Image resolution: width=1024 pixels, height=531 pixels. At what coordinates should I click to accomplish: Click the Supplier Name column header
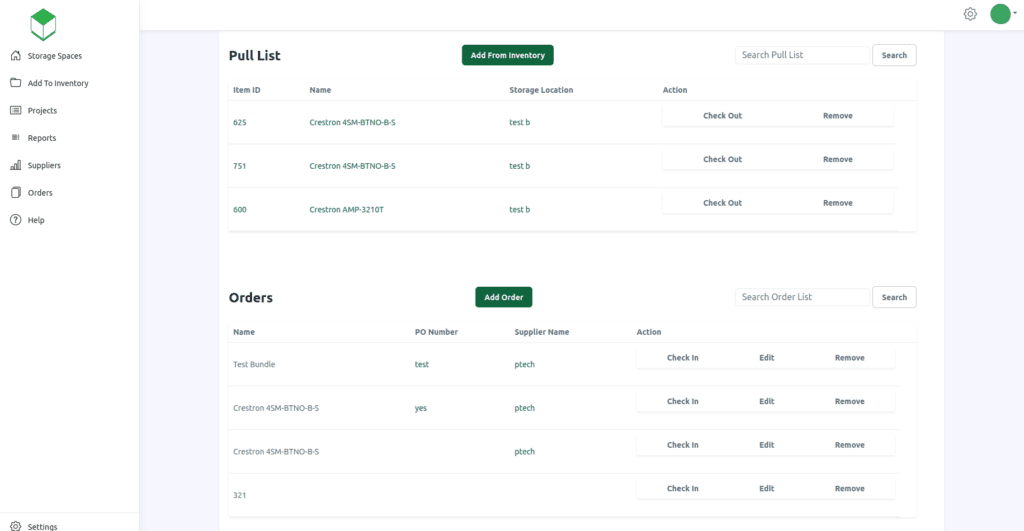pos(542,332)
